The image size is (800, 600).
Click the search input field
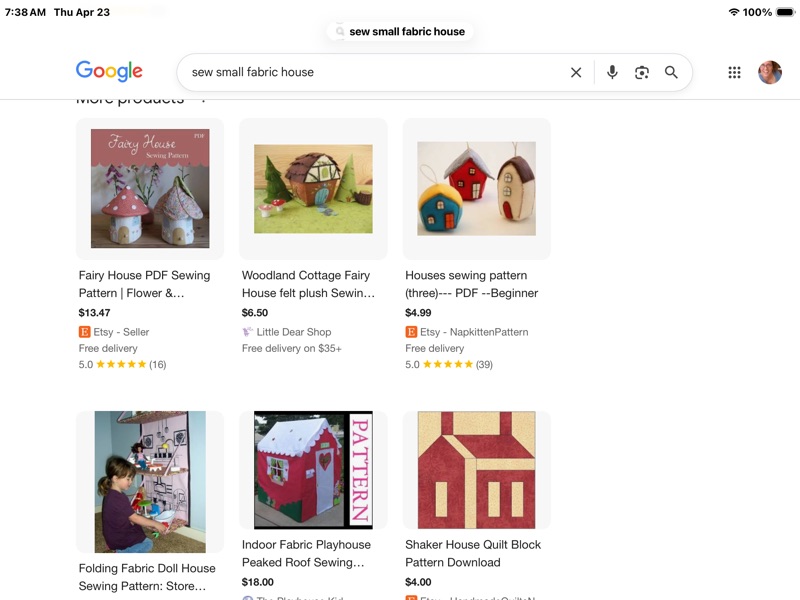370,72
